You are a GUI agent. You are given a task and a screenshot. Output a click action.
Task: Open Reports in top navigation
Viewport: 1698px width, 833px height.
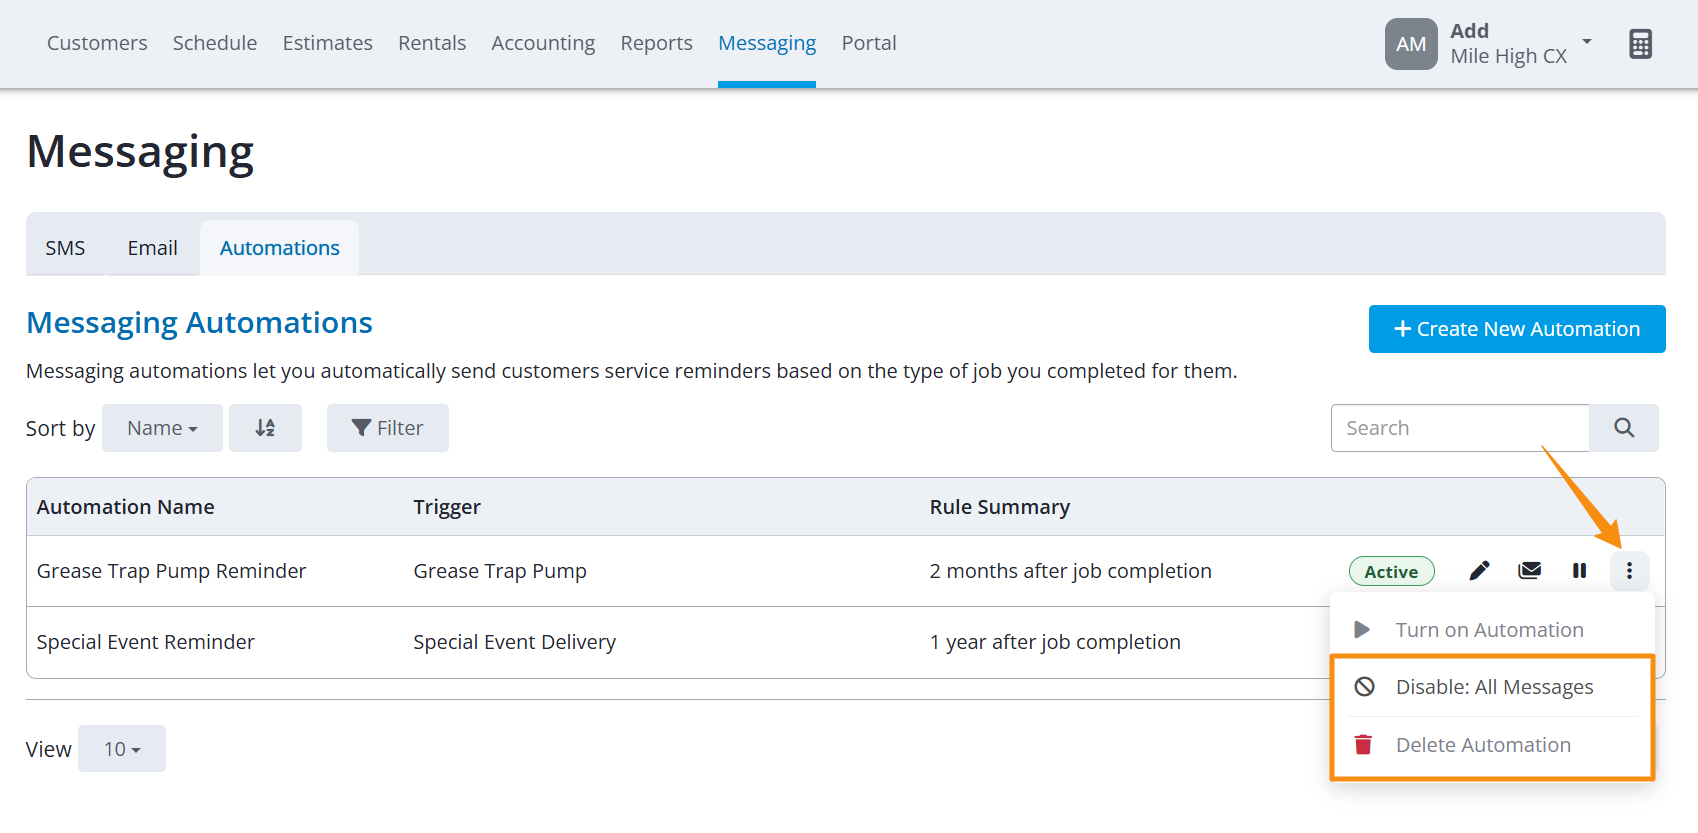click(x=656, y=43)
